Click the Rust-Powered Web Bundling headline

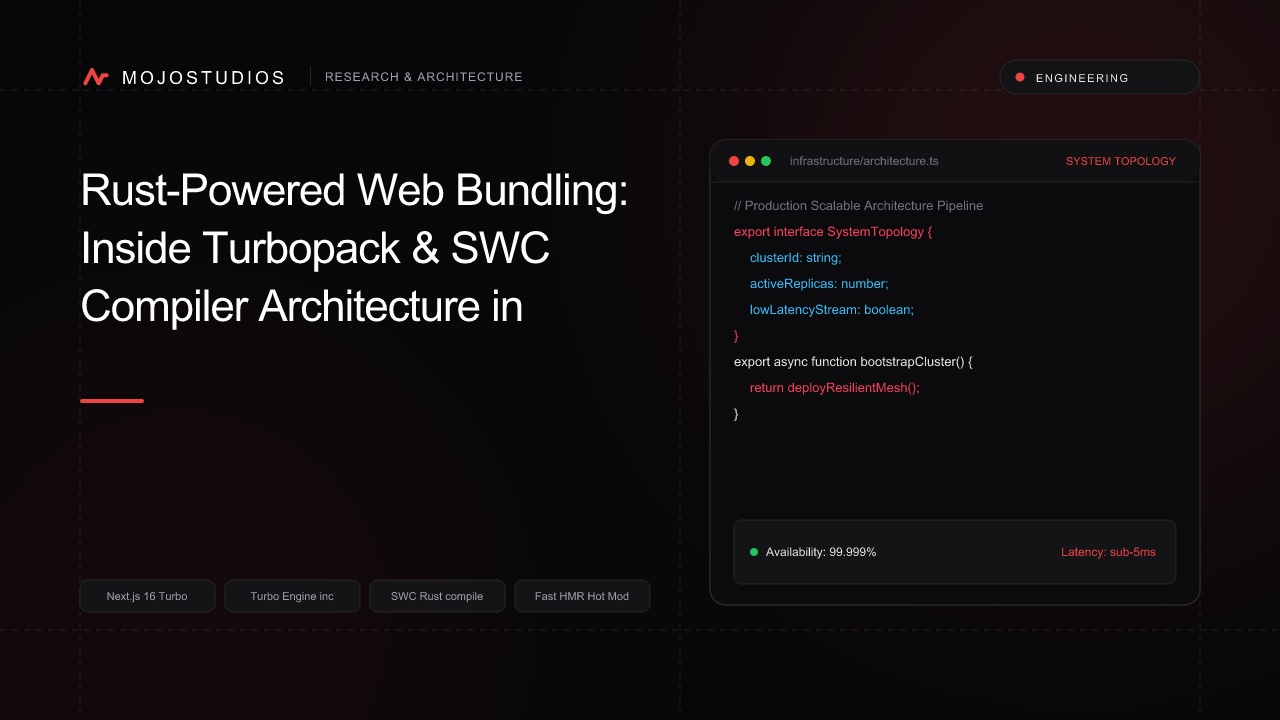(x=354, y=248)
